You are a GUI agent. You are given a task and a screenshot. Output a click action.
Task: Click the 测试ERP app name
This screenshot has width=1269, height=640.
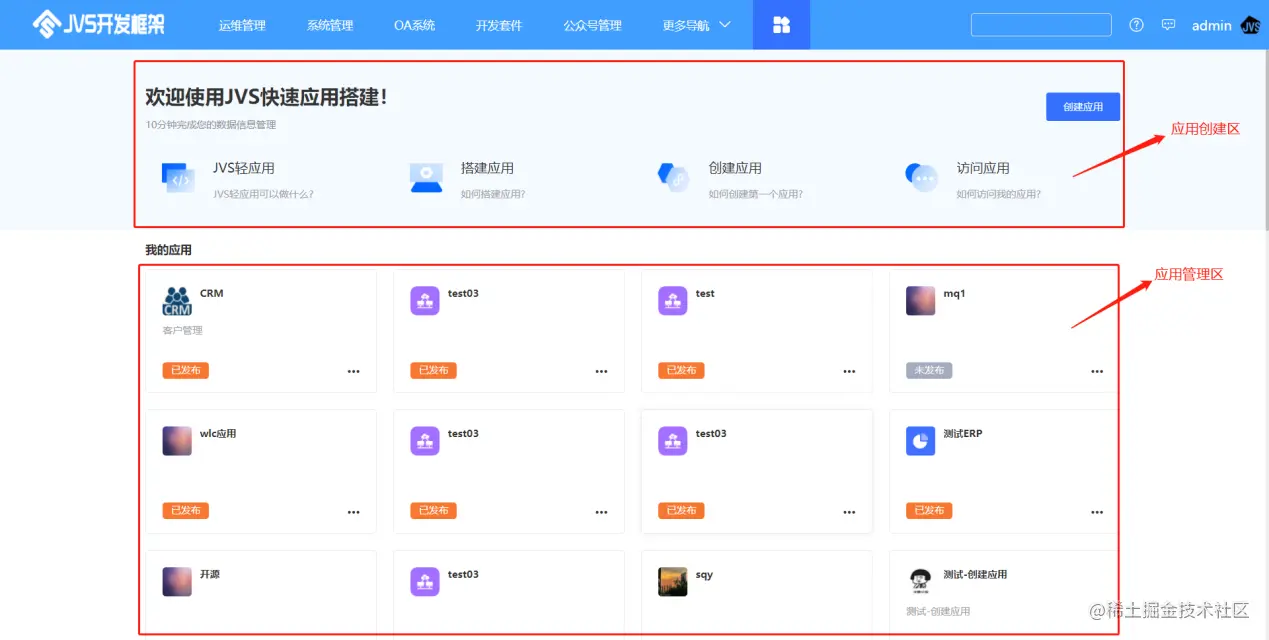pos(963,434)
